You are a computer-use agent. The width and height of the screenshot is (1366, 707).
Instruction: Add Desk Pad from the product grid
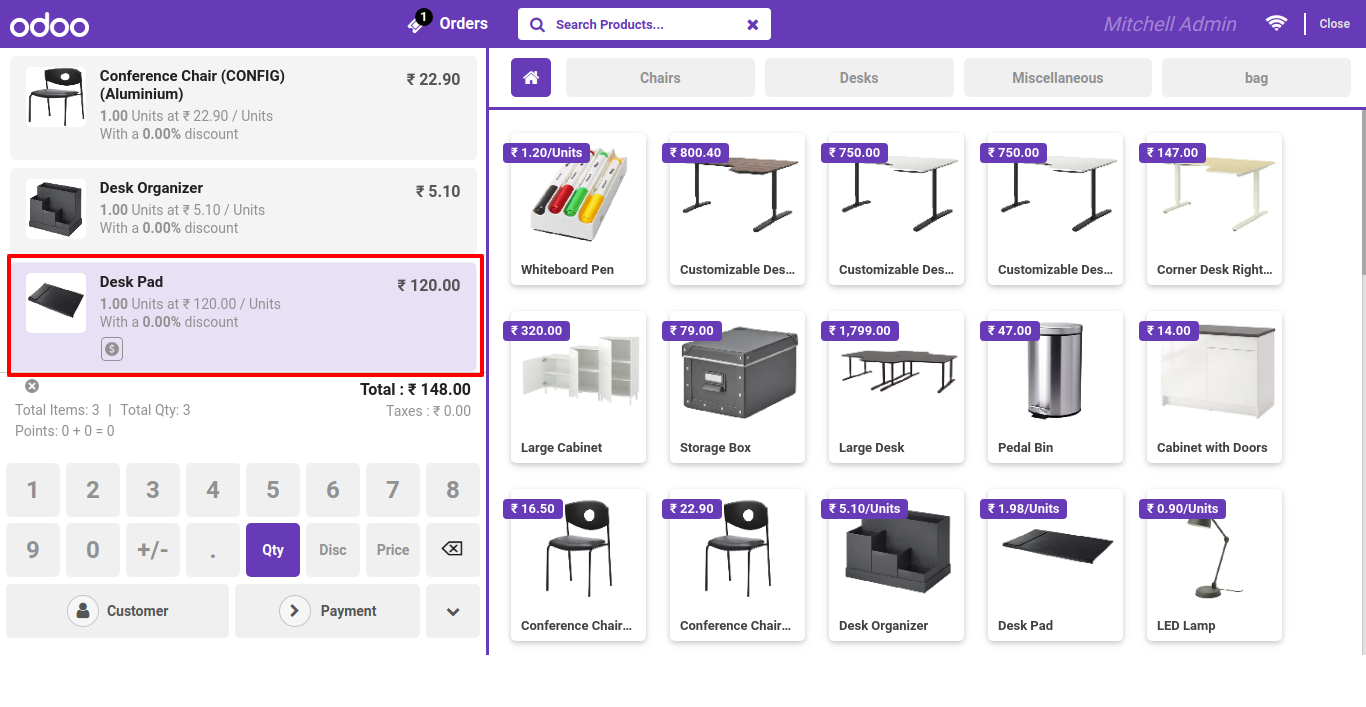pos(1055,565)
